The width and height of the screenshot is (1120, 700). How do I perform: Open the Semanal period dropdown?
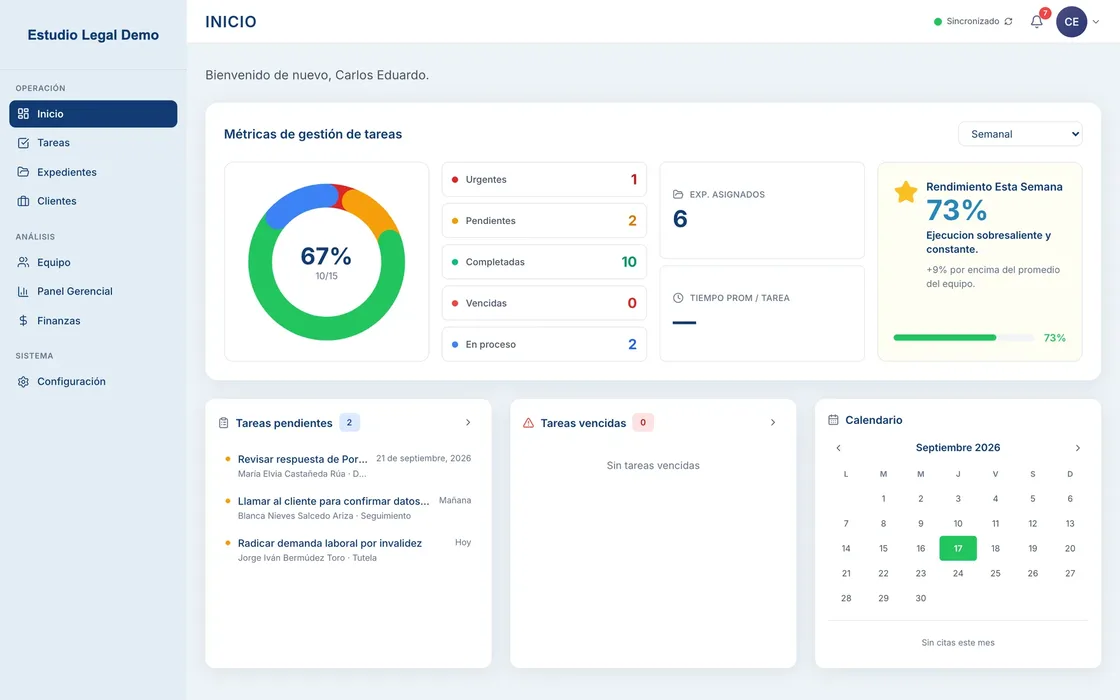click(1020, 134)
